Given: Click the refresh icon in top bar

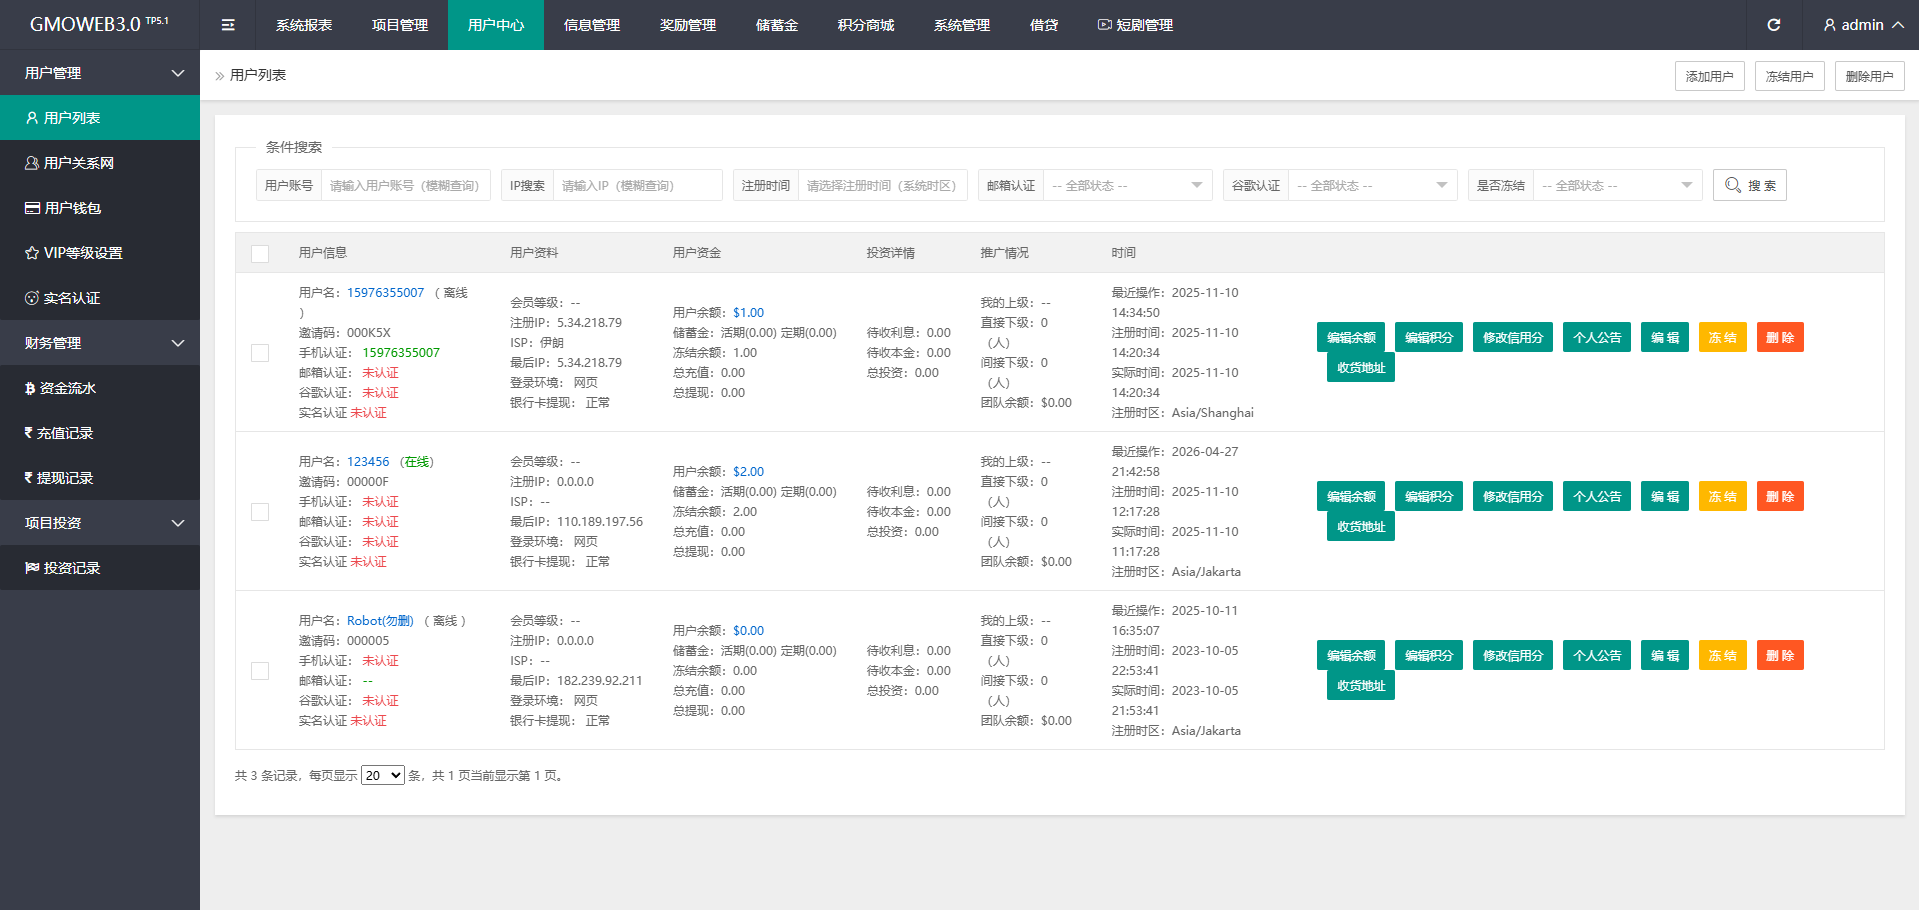Looking at the screenshot, I should click(1773, 25).
